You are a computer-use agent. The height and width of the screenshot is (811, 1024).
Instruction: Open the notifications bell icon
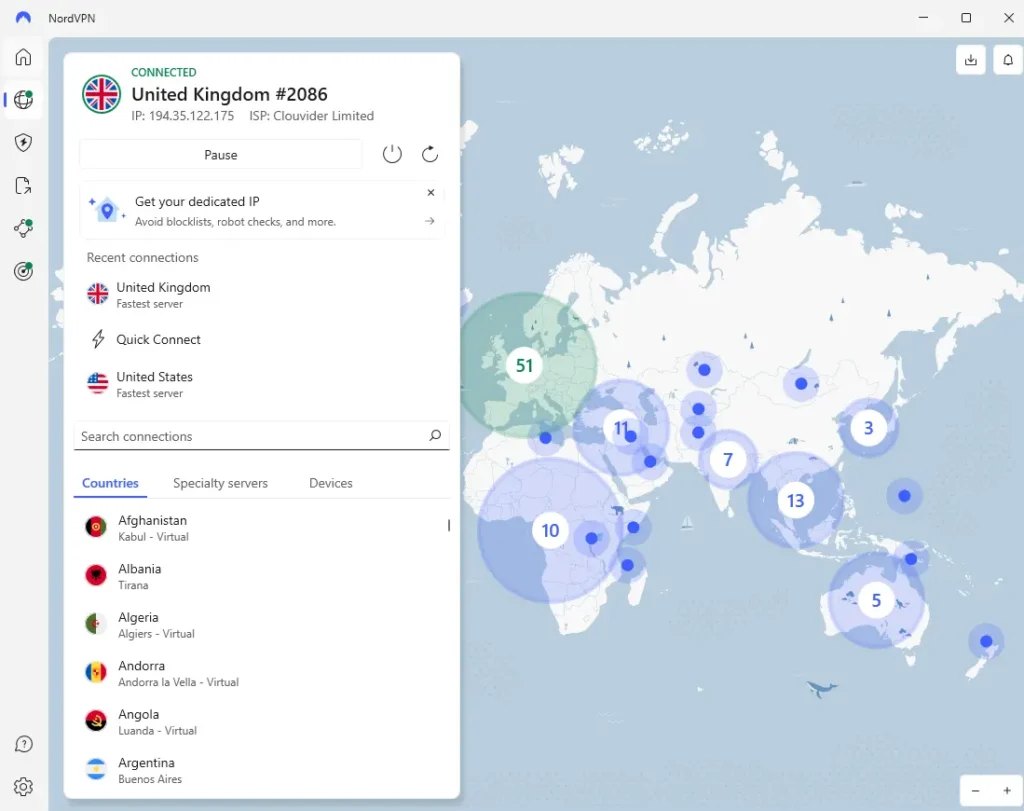point(1008,60)
